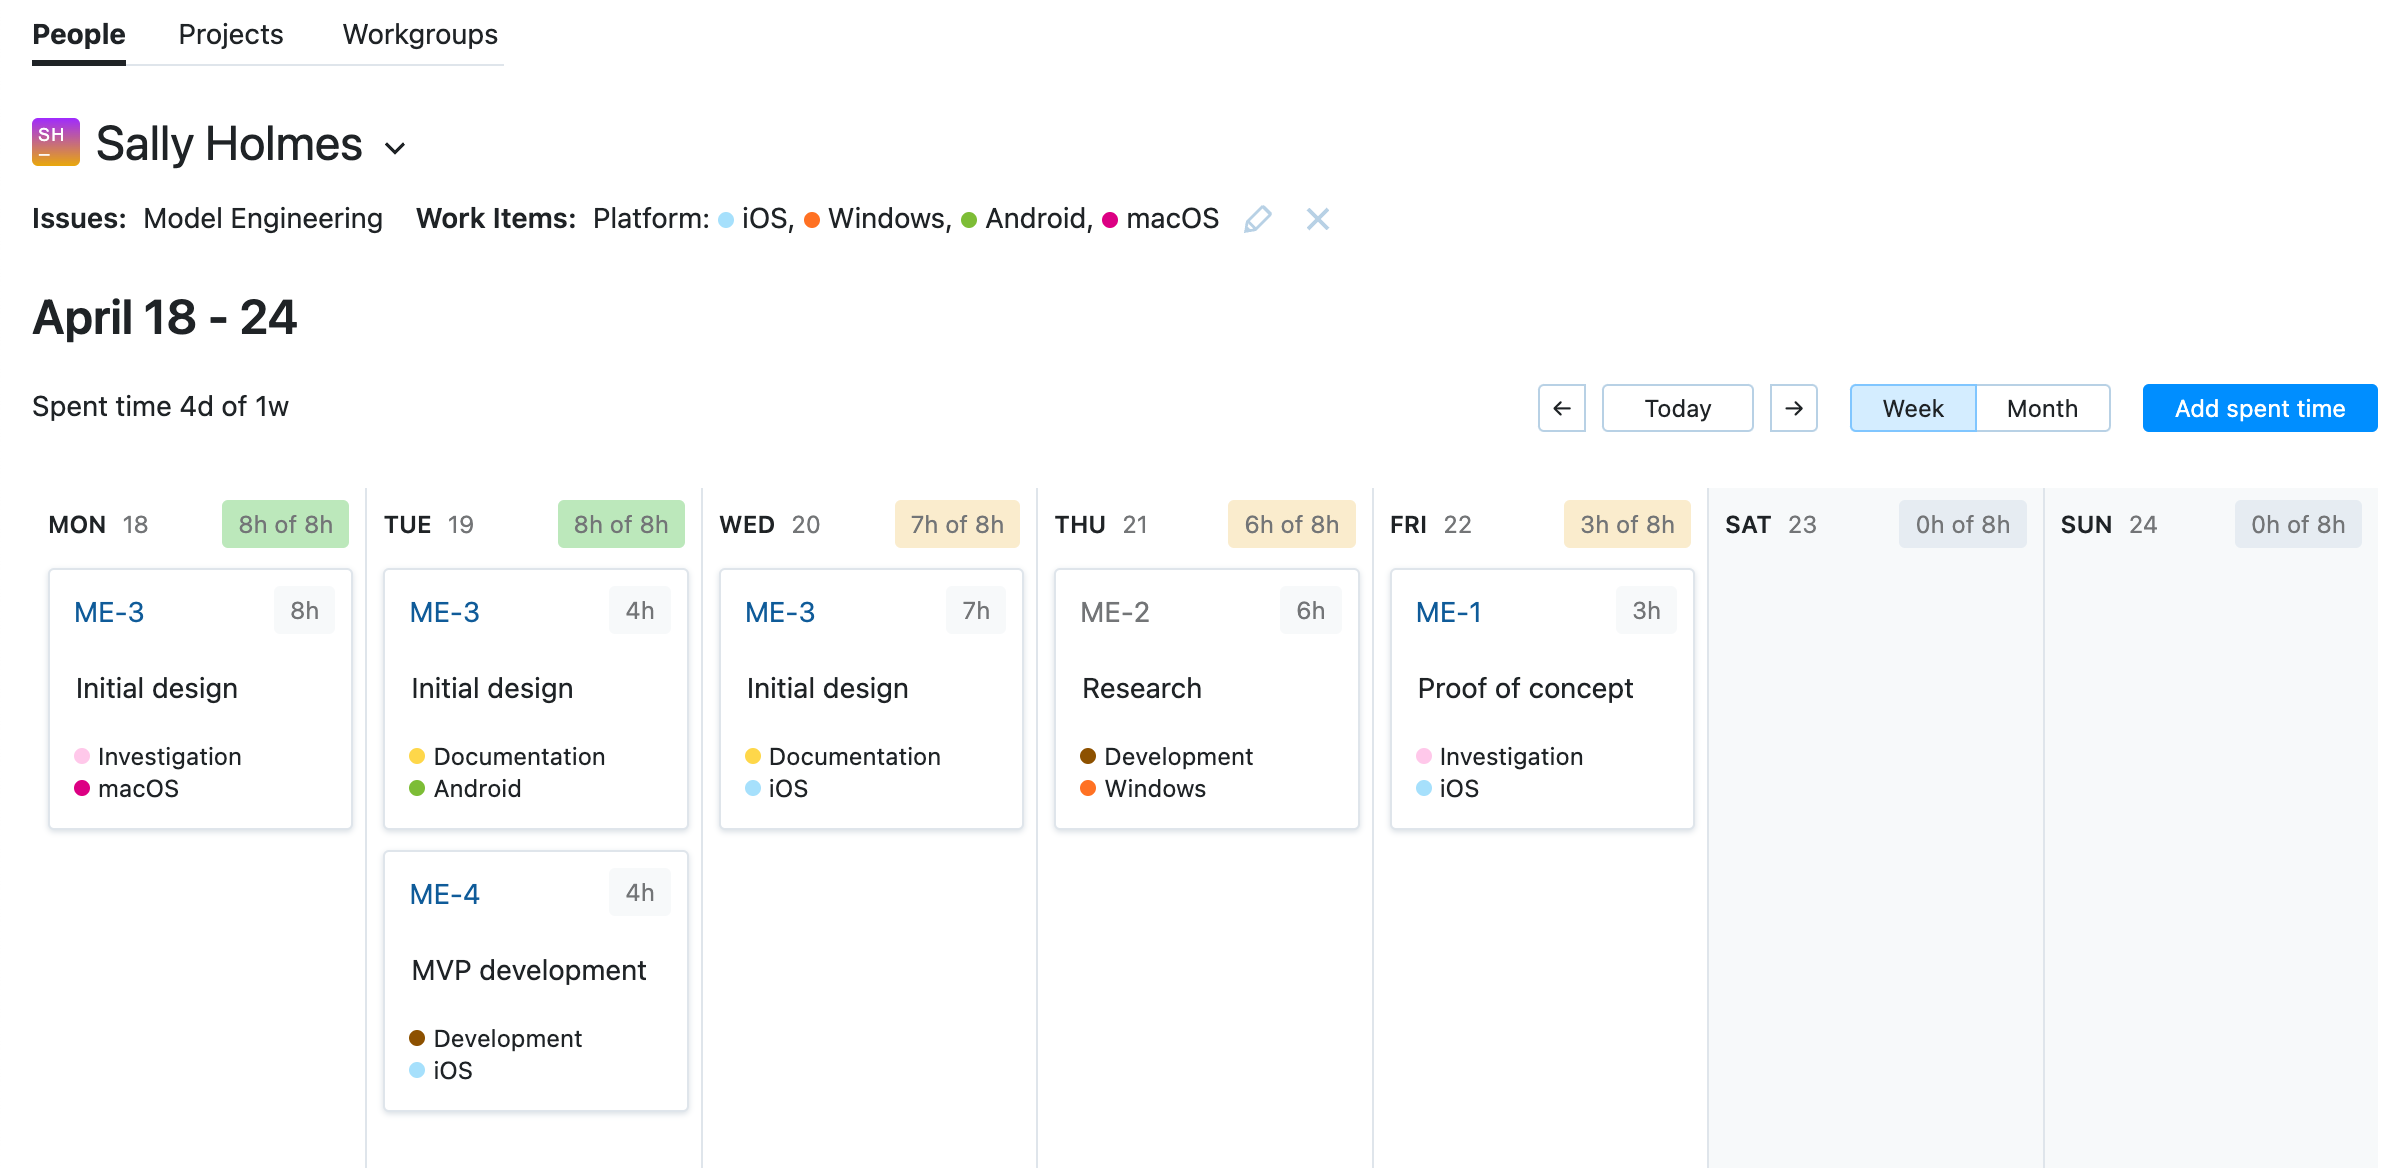Screen dimensions: 2384x1168
Task: Click the green 8h of 8h badge on Monday
Action: (284, 523)
